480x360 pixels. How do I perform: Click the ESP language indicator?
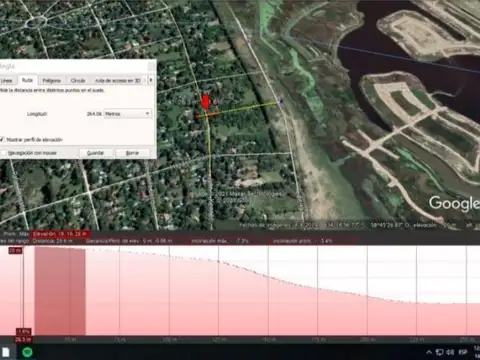pyautogui.click(x=463, y=352)
